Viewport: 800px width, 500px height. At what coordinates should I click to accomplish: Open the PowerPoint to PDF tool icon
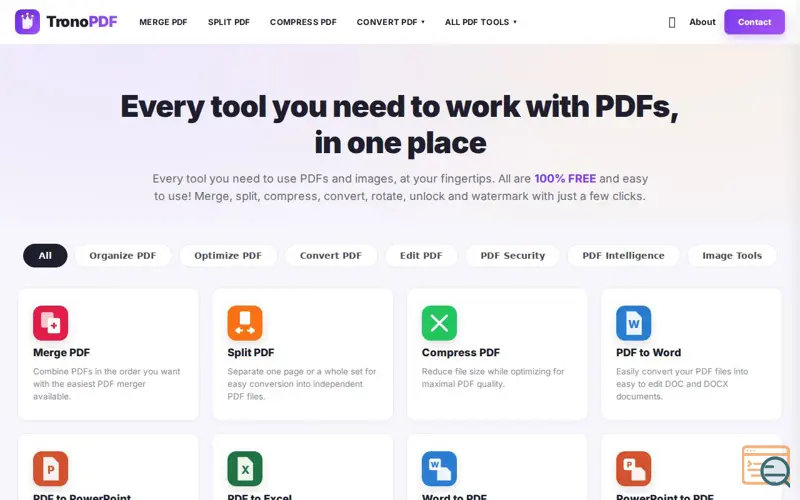634,468
